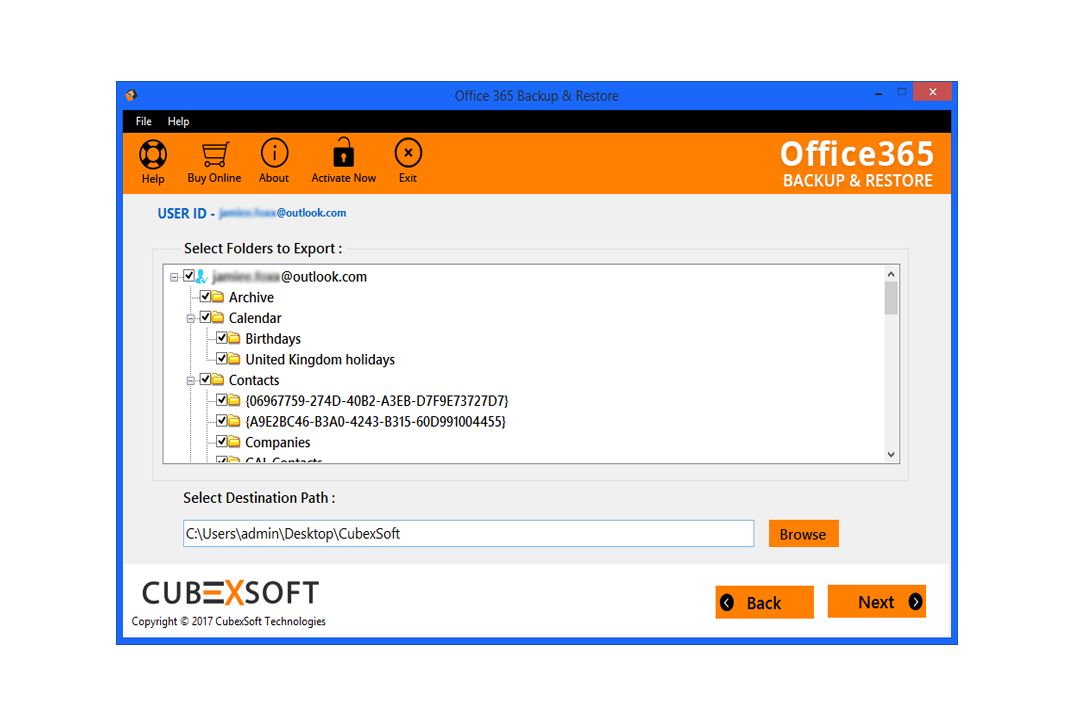This screenshot has width=1074, height=710.
Task: Go to the next step with Next
Action: point(877,602)
